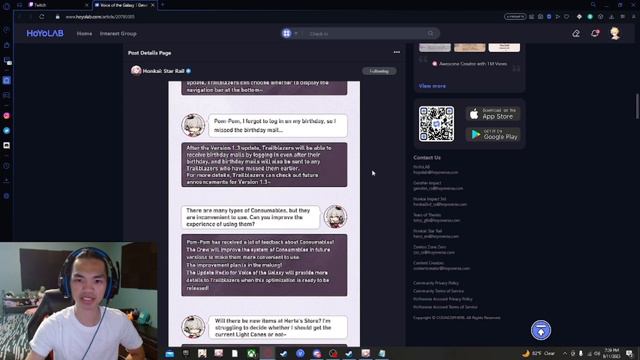Click the Community Privacy Policy link

[x=436, y=283]
